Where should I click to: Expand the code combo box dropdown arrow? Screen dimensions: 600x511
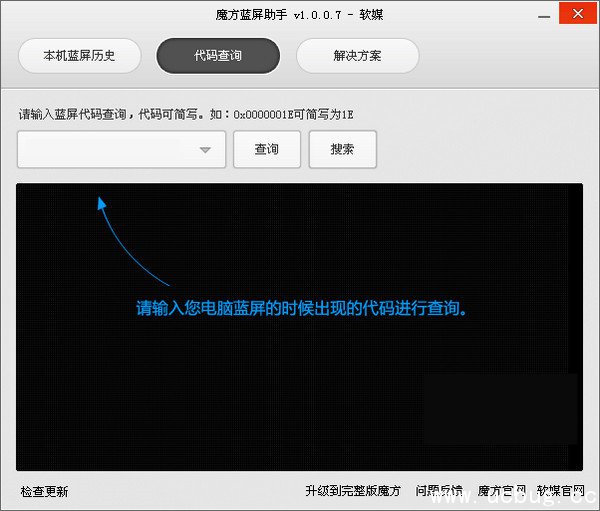tap(205, 150)
